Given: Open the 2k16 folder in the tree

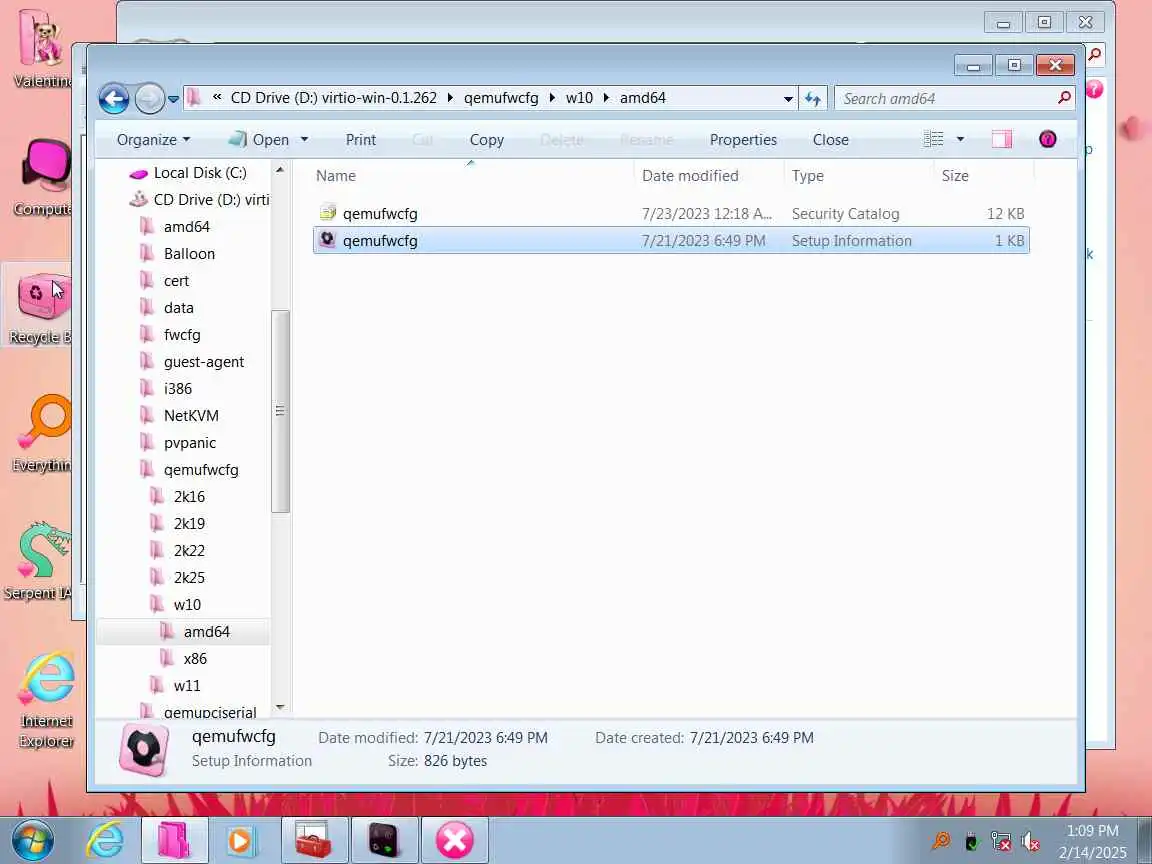Looking at the screenshot, I should [x=189, y=497].
